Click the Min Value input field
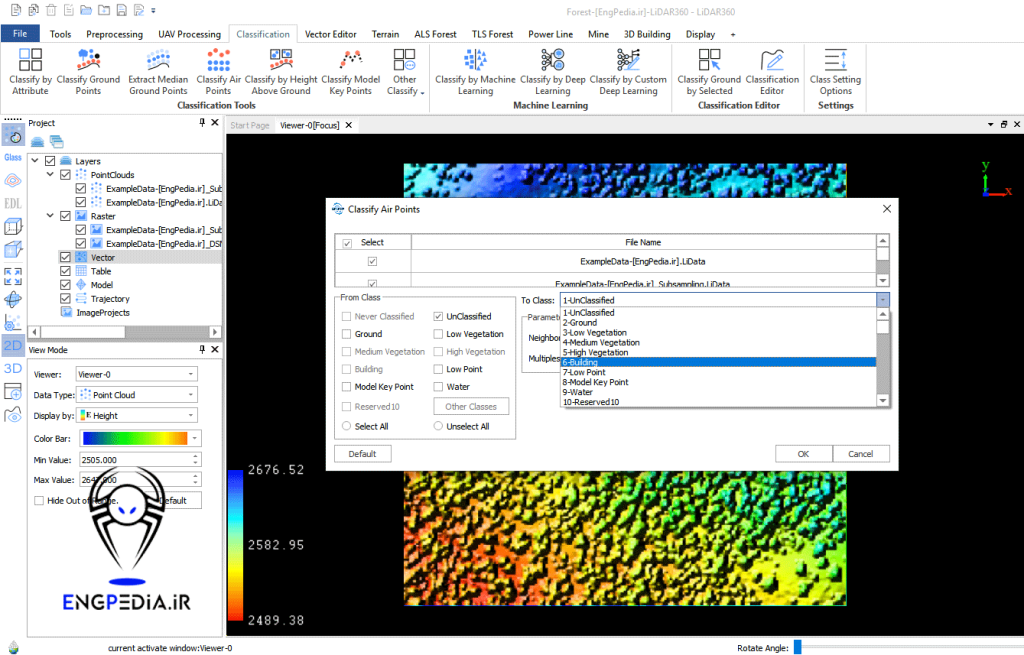The width and height of the screenshot is (1024, 655). [132, 460]
